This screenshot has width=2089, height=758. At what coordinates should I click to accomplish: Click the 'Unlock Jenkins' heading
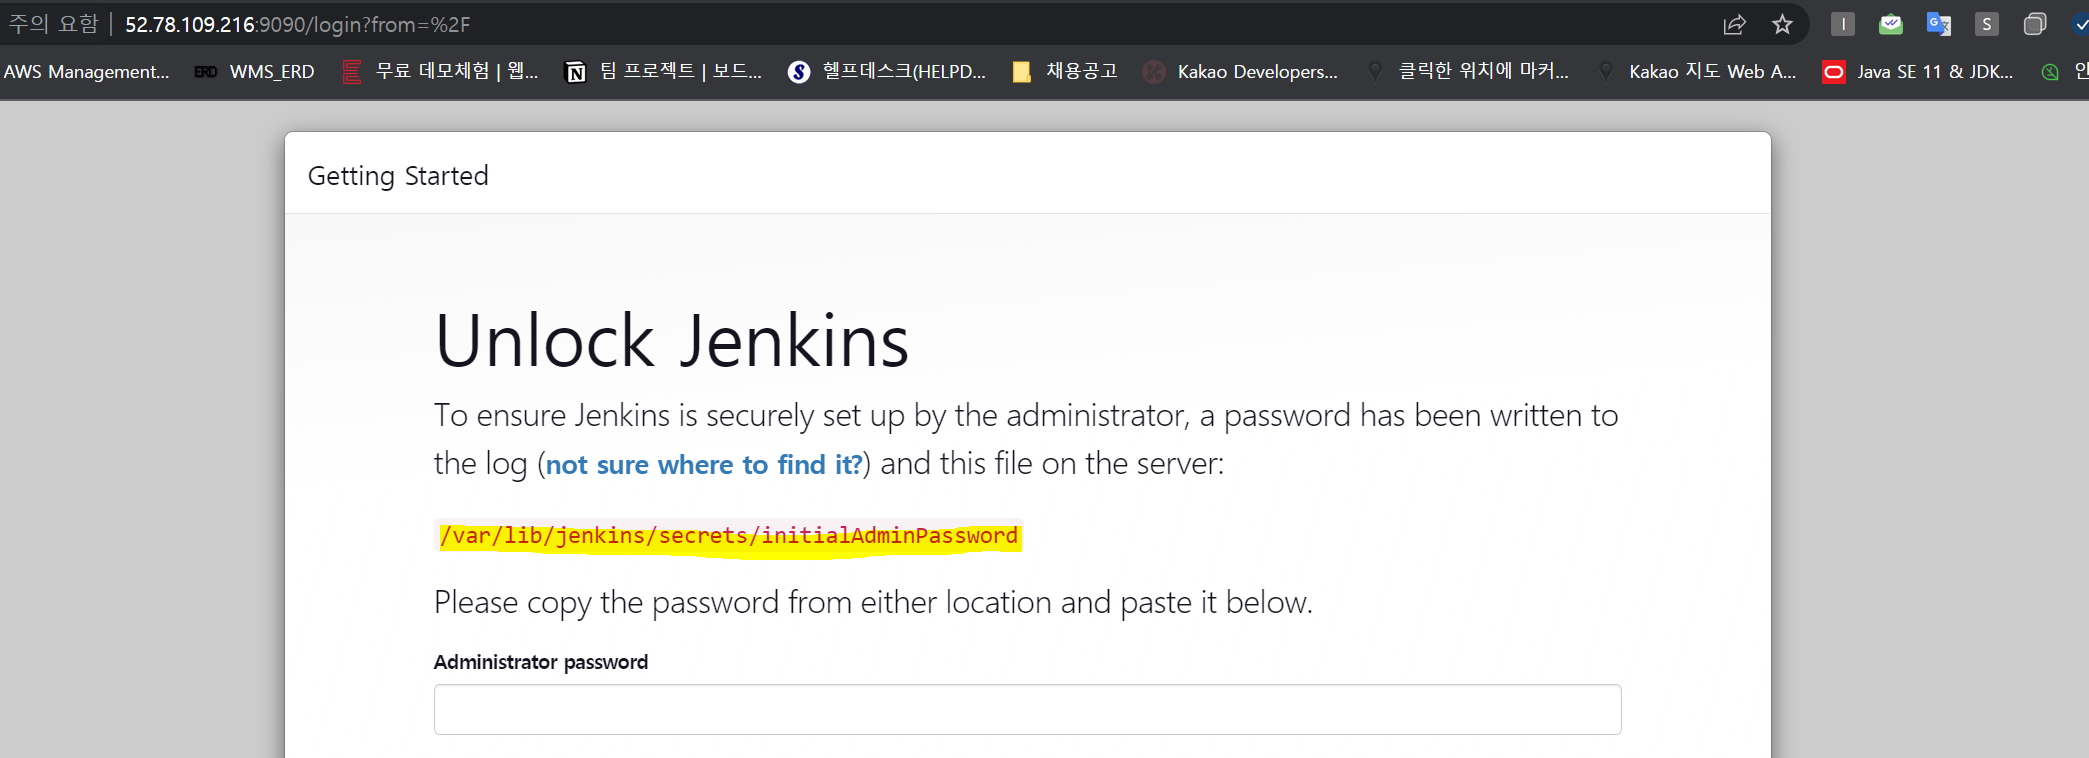tap(672, 341)
